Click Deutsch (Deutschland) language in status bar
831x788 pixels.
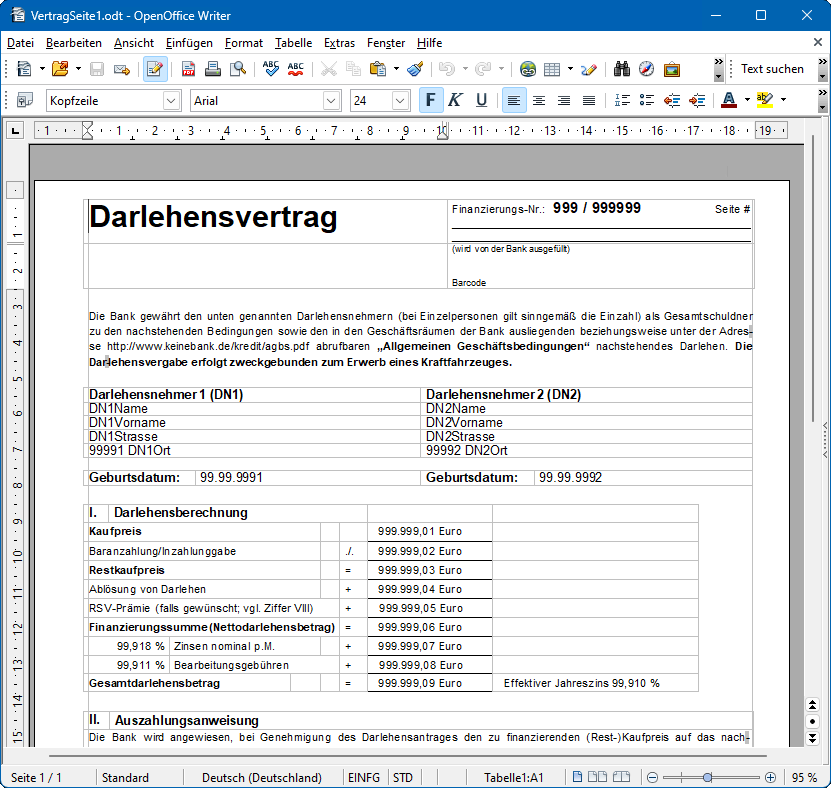point(262,777)
